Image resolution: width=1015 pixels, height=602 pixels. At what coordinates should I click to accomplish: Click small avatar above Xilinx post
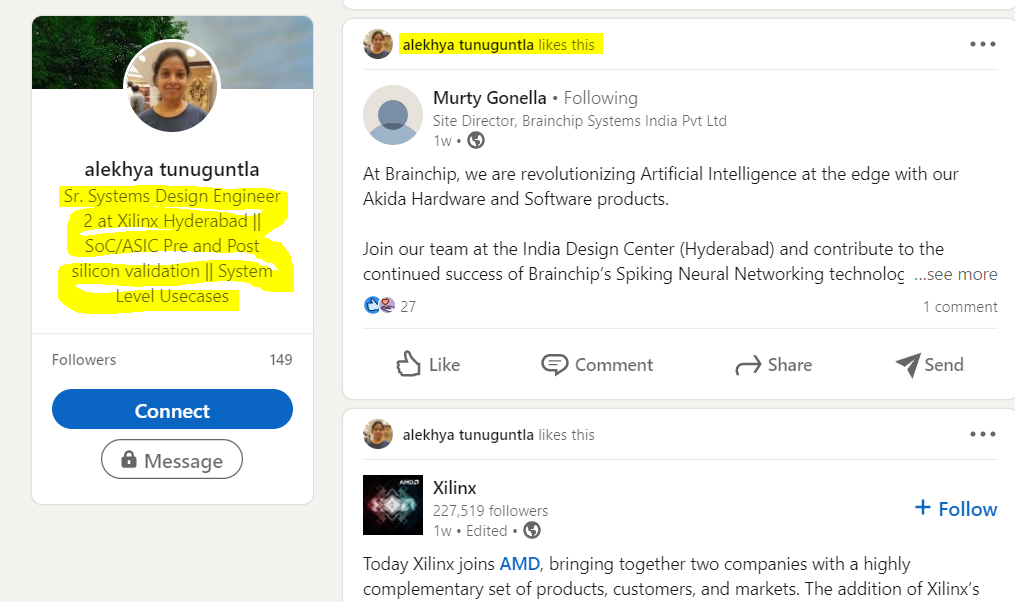pyautogui.click(x=378, y=434)
